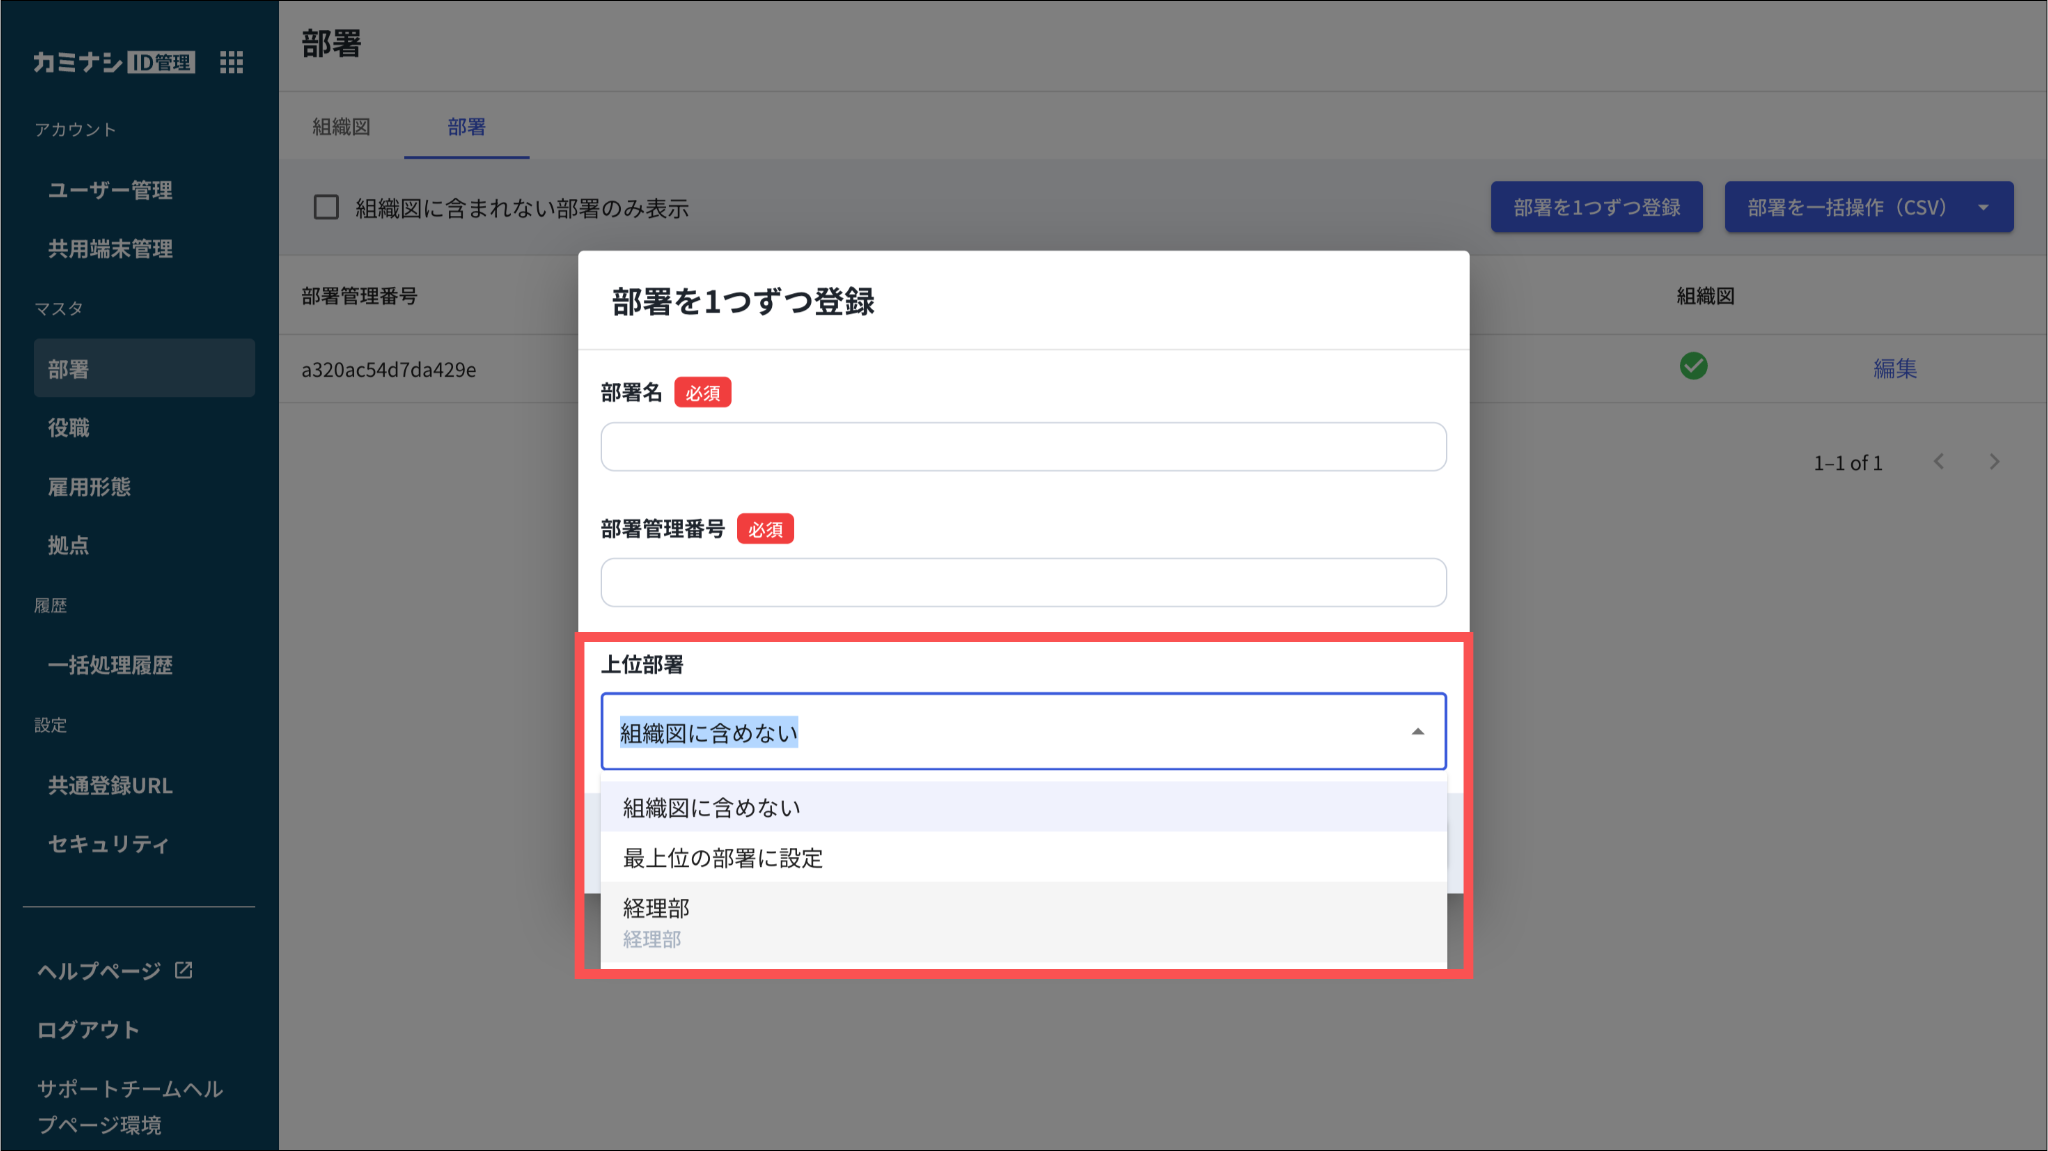Focus the 部署管理番号 input field
Image resolution: width=2048 pixels, height=1151 pixels.
(x=1023, y=583)
